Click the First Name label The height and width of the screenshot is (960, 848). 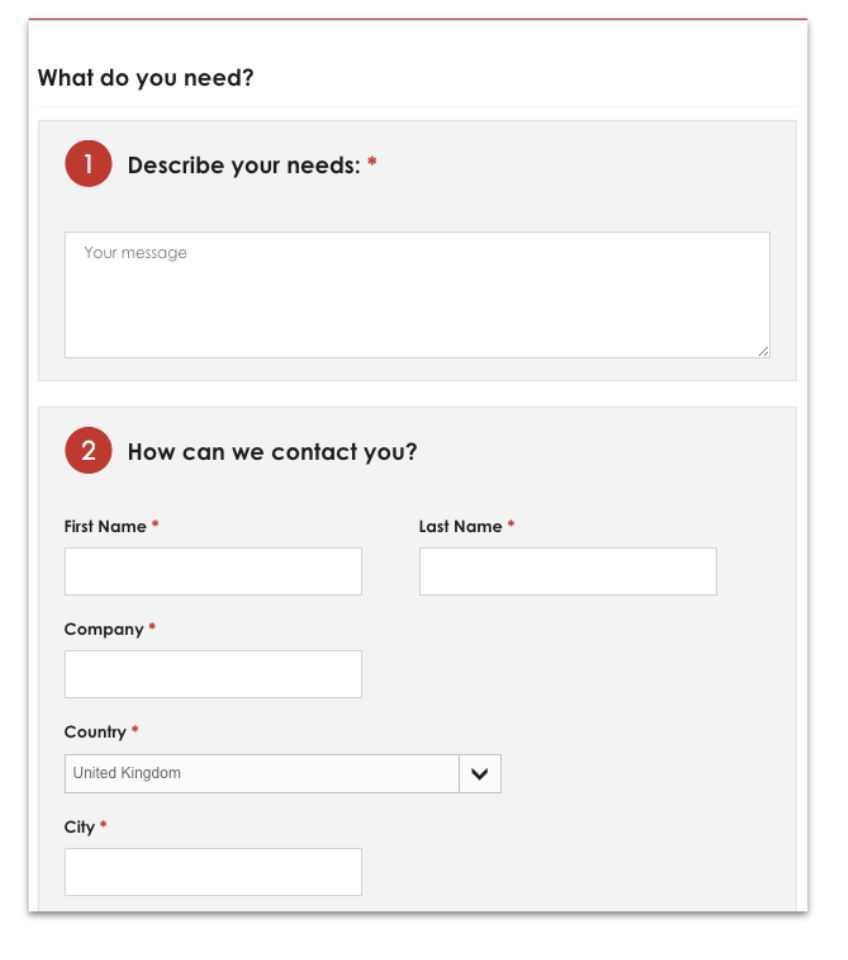click(x=105, y=527)
